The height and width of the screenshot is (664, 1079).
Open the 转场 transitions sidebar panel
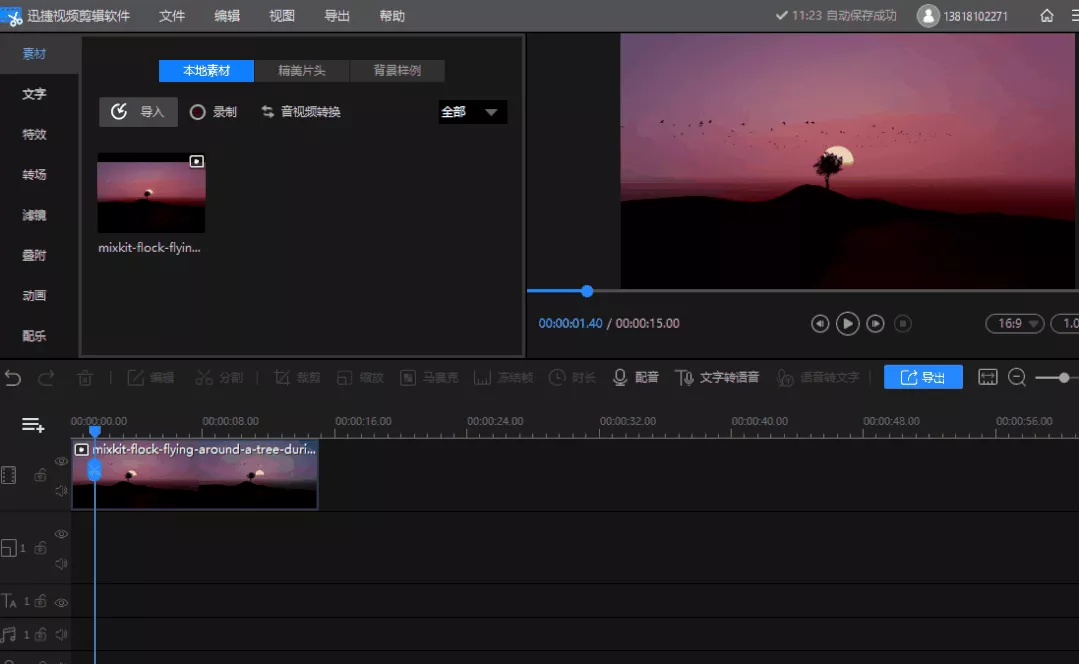click(34, 175)
